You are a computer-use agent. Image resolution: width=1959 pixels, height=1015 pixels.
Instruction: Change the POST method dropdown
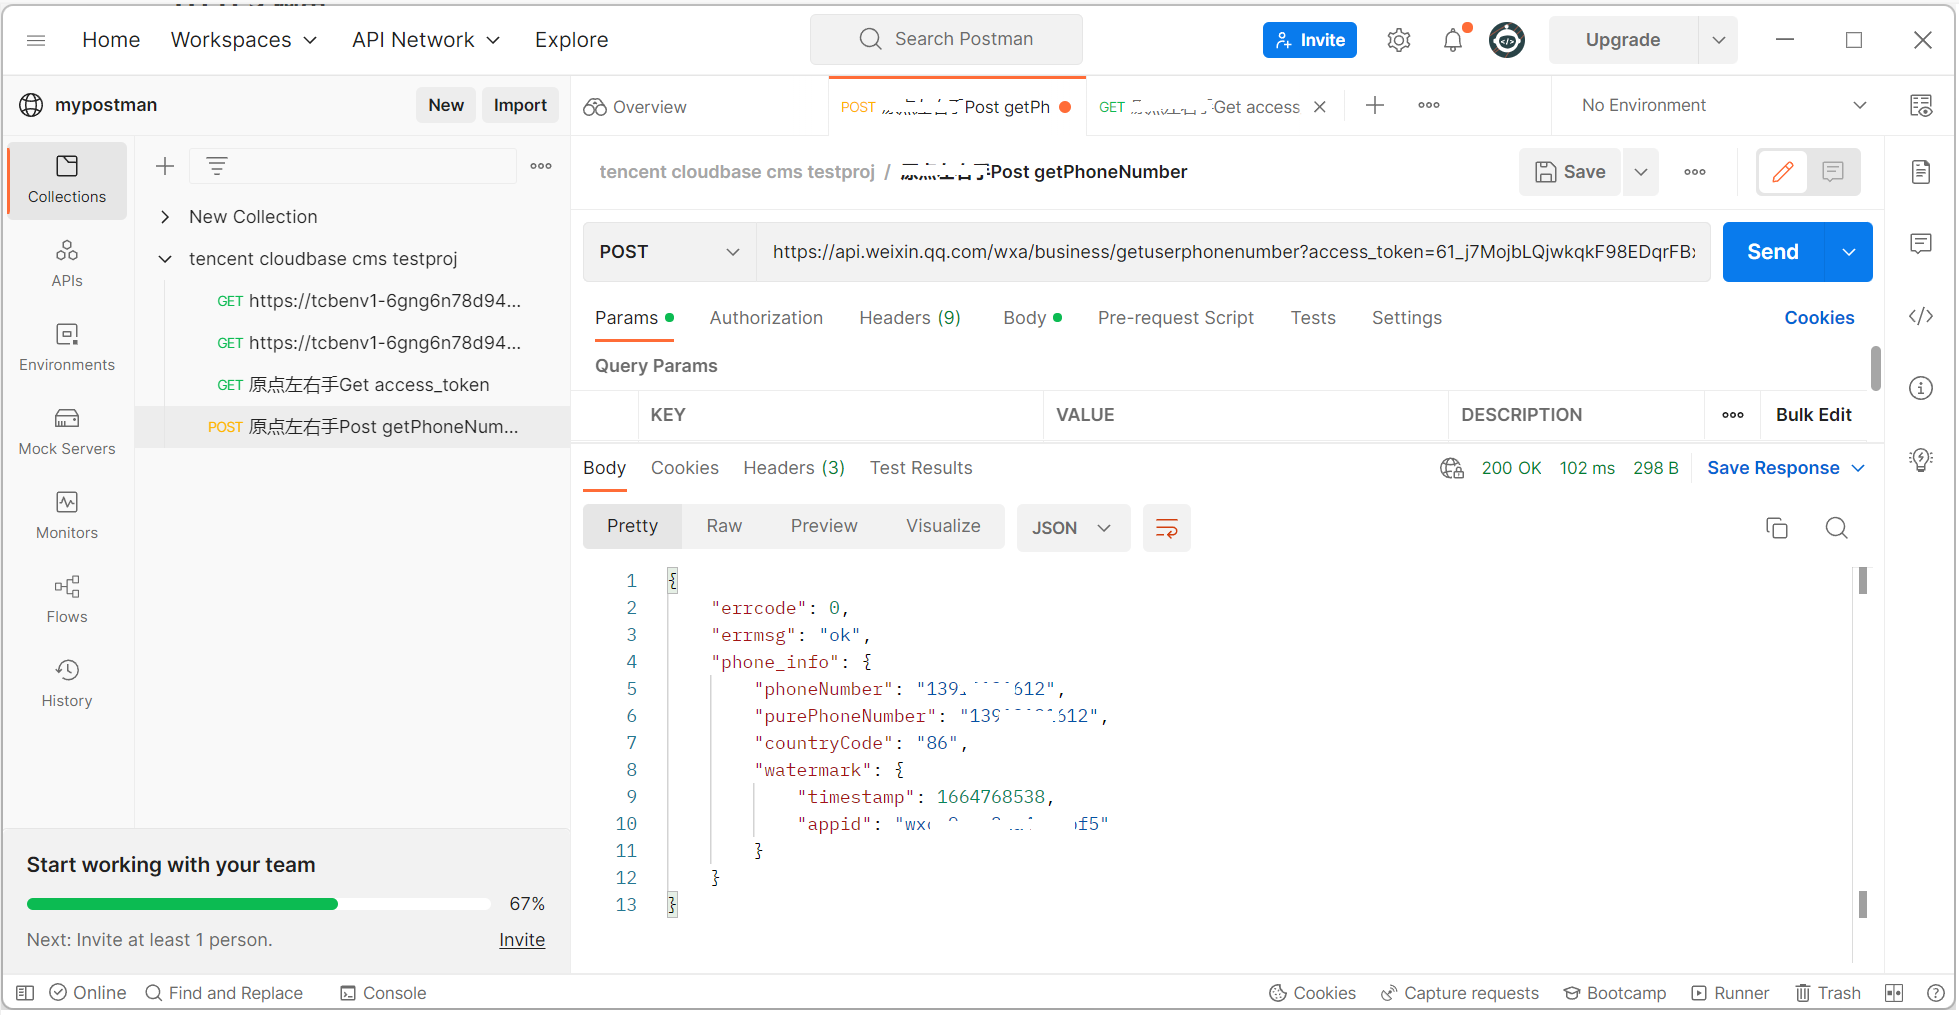coord(670,252)
